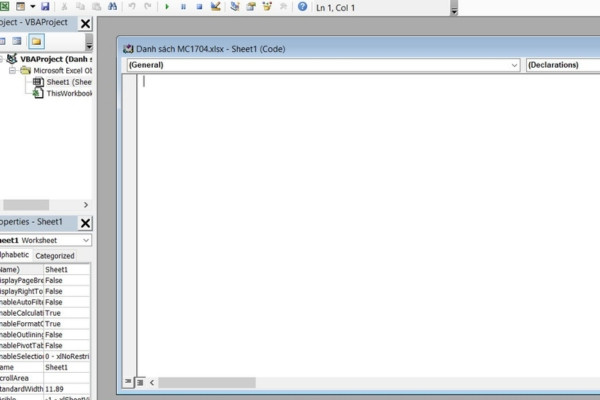Viewport: 600px width, 400px height.
Task: Click the Undo arrow icon
Action: click(x=132, y=7)
